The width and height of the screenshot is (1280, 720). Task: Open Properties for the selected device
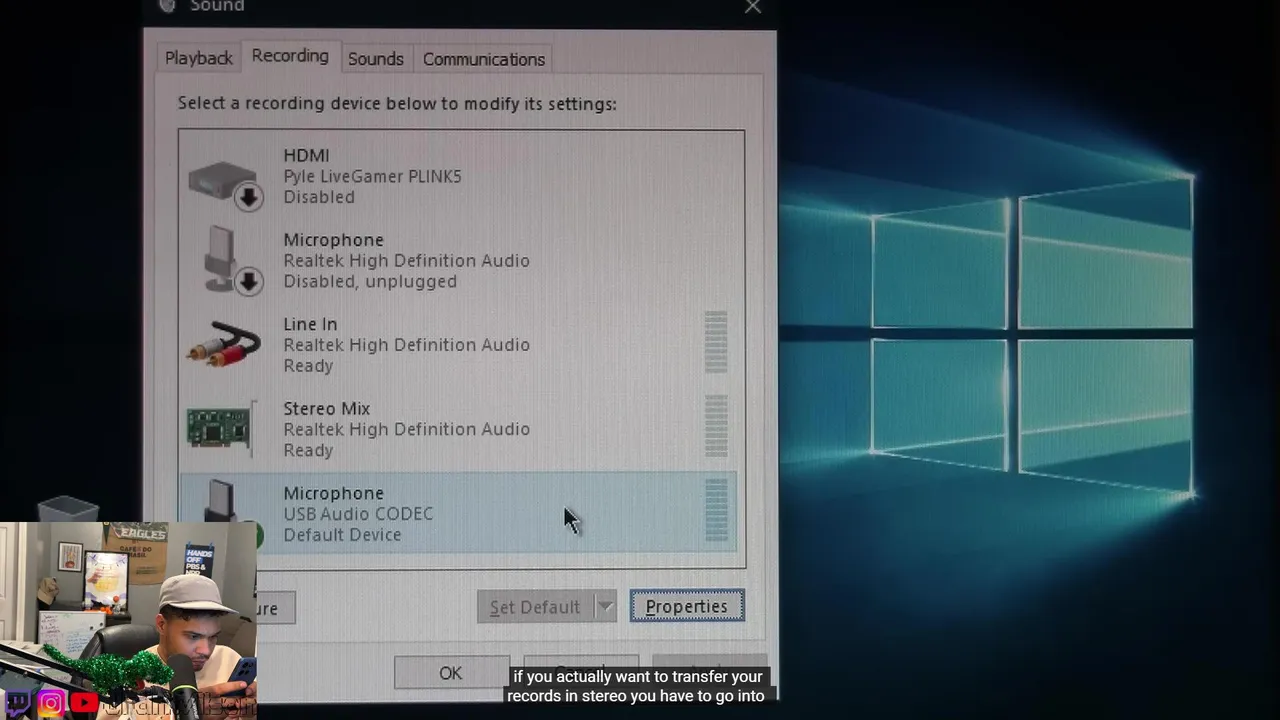[687, 606]
